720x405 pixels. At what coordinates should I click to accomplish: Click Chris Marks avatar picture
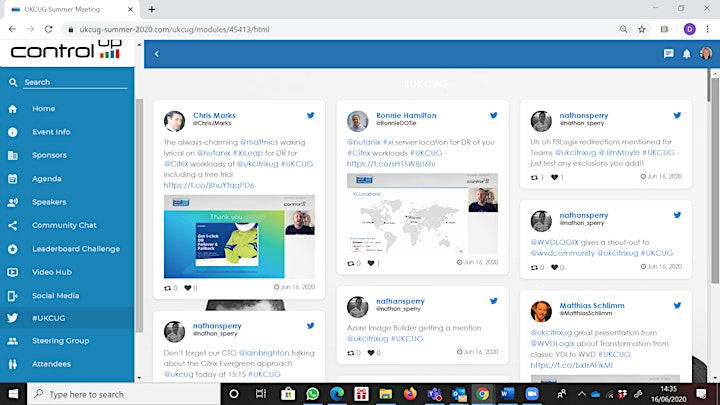coord(174,121)
